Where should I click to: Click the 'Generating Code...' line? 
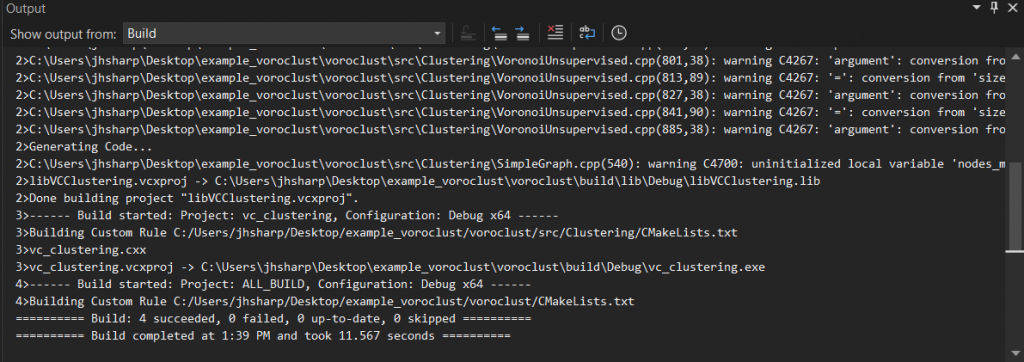[84, 146]
